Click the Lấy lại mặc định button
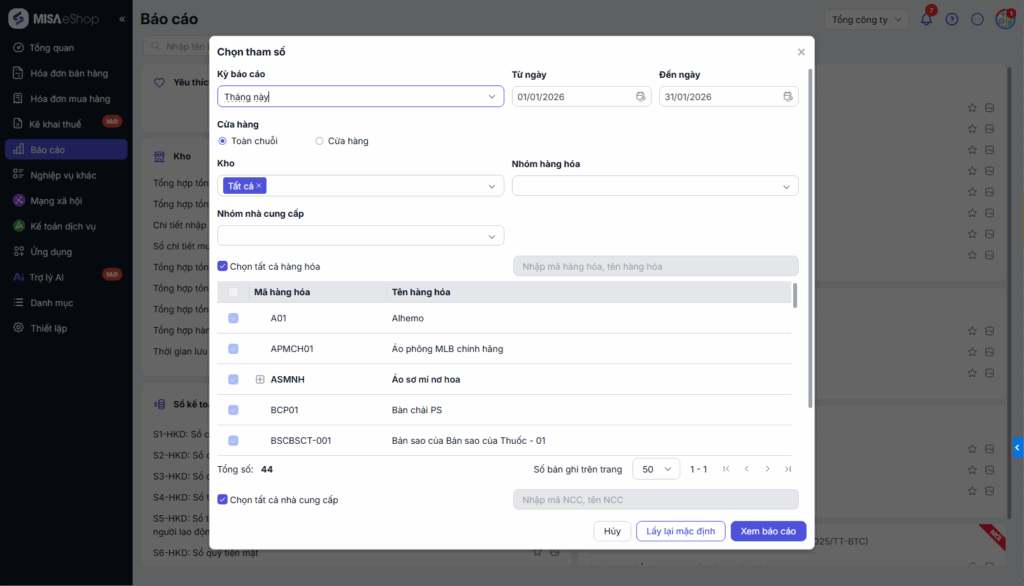The width and height of the screenshot is (1024, 586). [680, 532]
